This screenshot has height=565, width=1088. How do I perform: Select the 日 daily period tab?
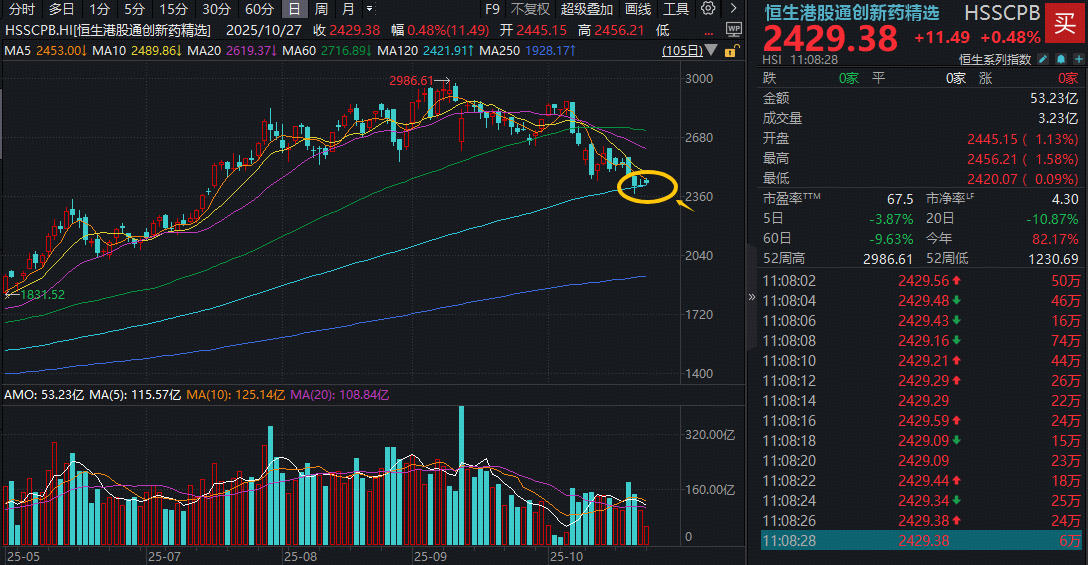(295, 9)
